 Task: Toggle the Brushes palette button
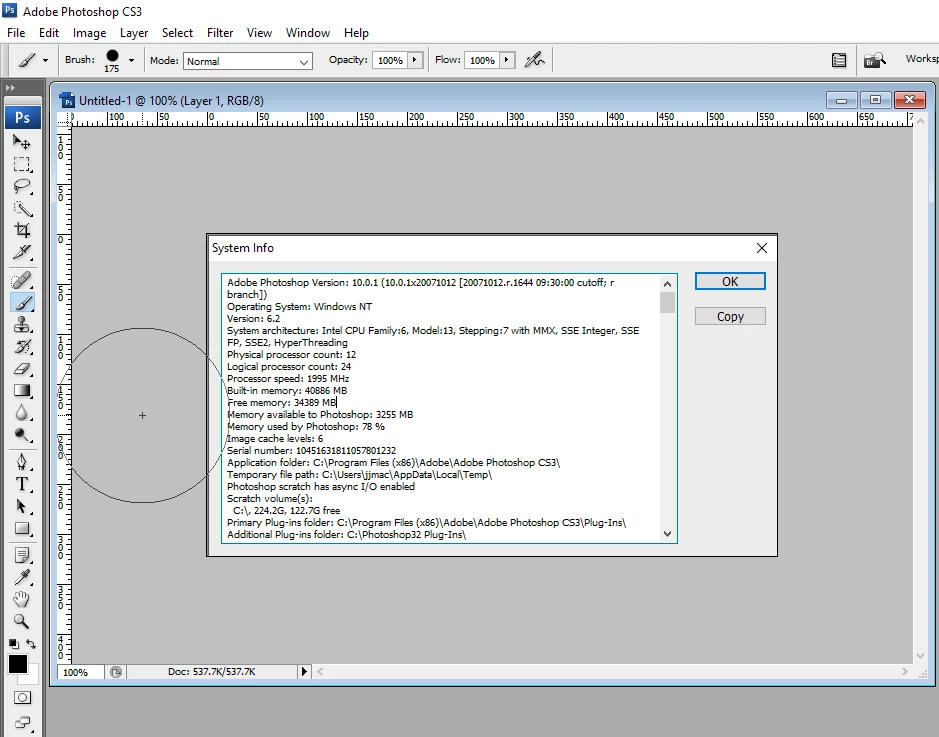[839, 60]
